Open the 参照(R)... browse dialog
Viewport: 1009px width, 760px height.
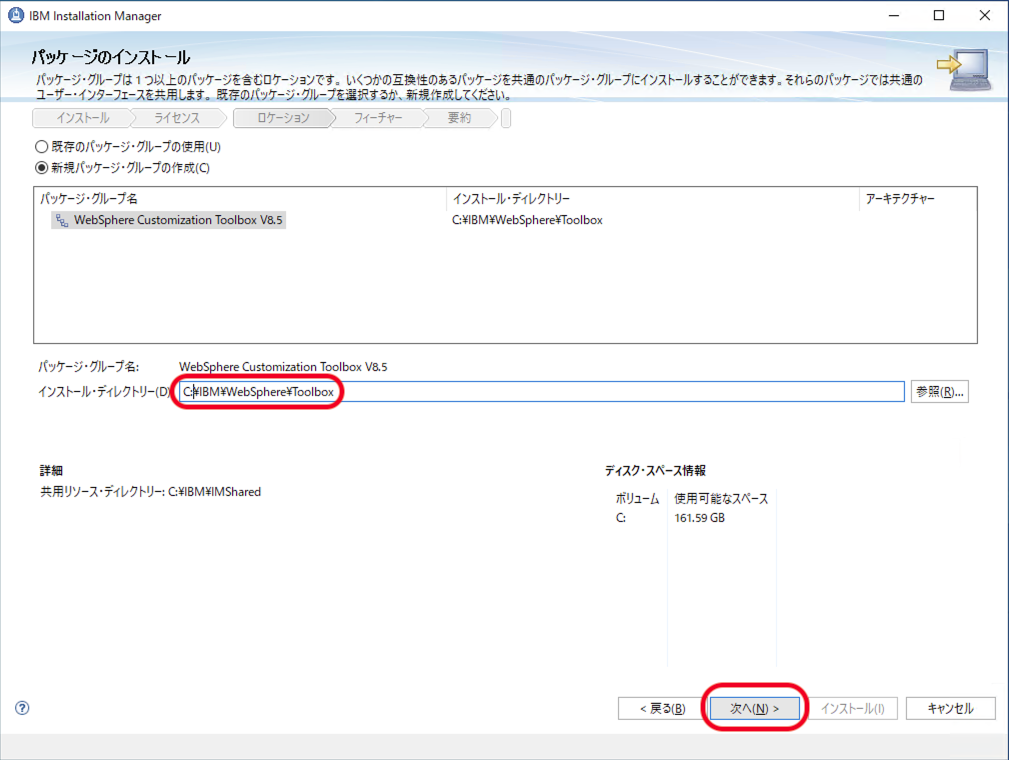tap(940, 391)
